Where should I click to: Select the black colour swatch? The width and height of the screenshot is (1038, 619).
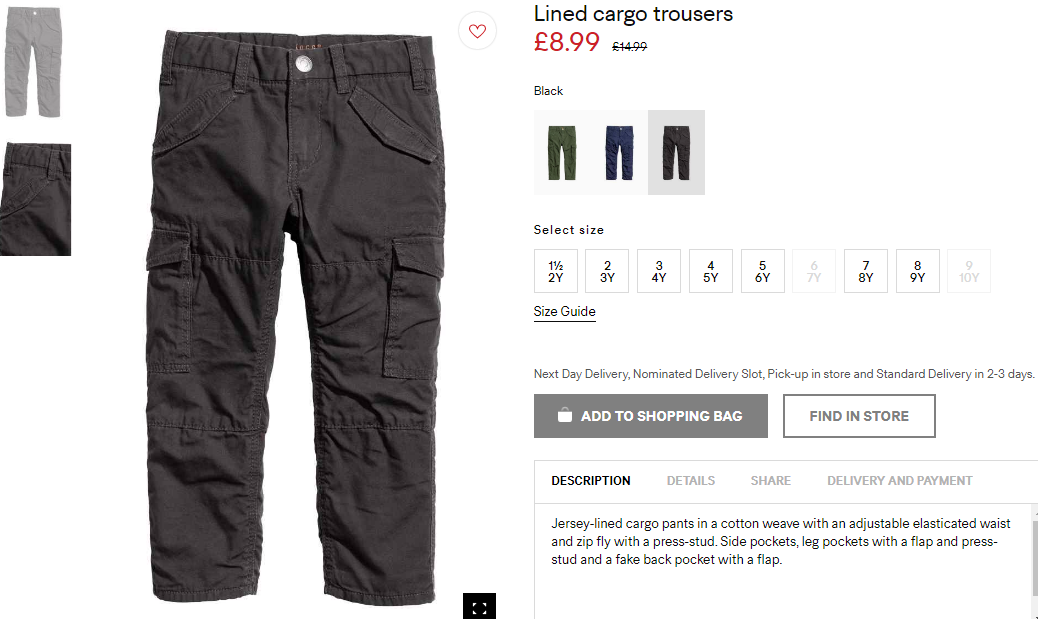pos(676,152)
